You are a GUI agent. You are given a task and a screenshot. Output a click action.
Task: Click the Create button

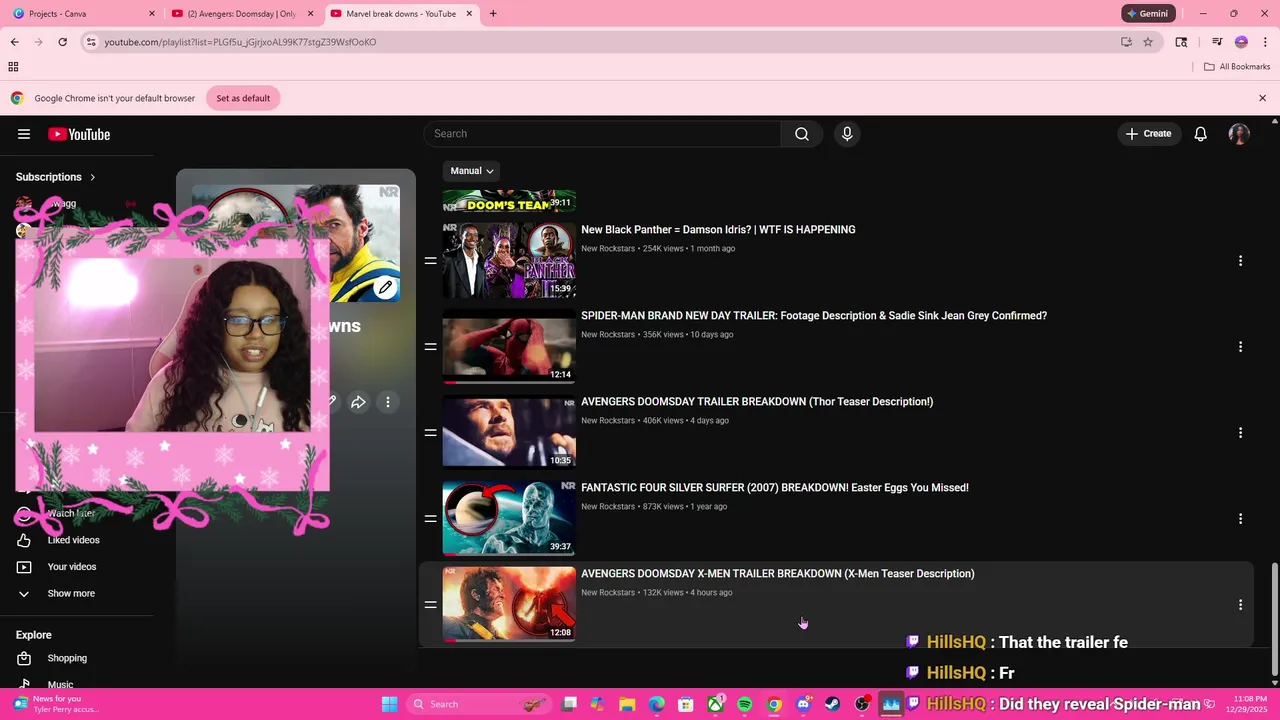point(1148,134)
